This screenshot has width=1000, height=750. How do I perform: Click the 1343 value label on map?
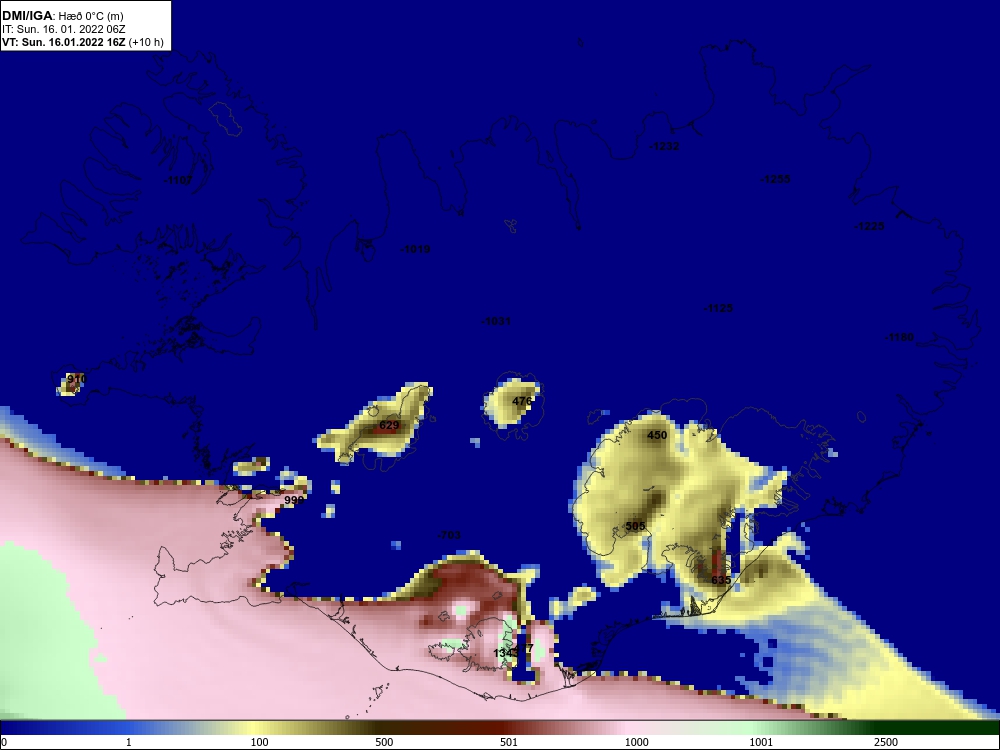[506, 654]
